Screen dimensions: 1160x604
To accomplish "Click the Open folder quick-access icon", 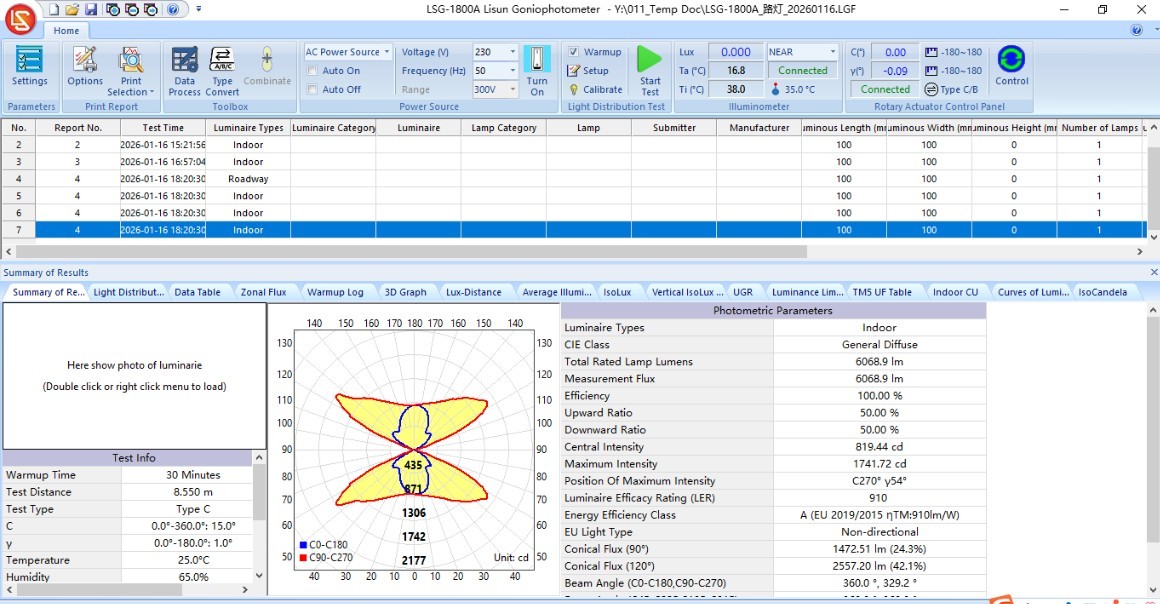I will [x=72, y=10].
